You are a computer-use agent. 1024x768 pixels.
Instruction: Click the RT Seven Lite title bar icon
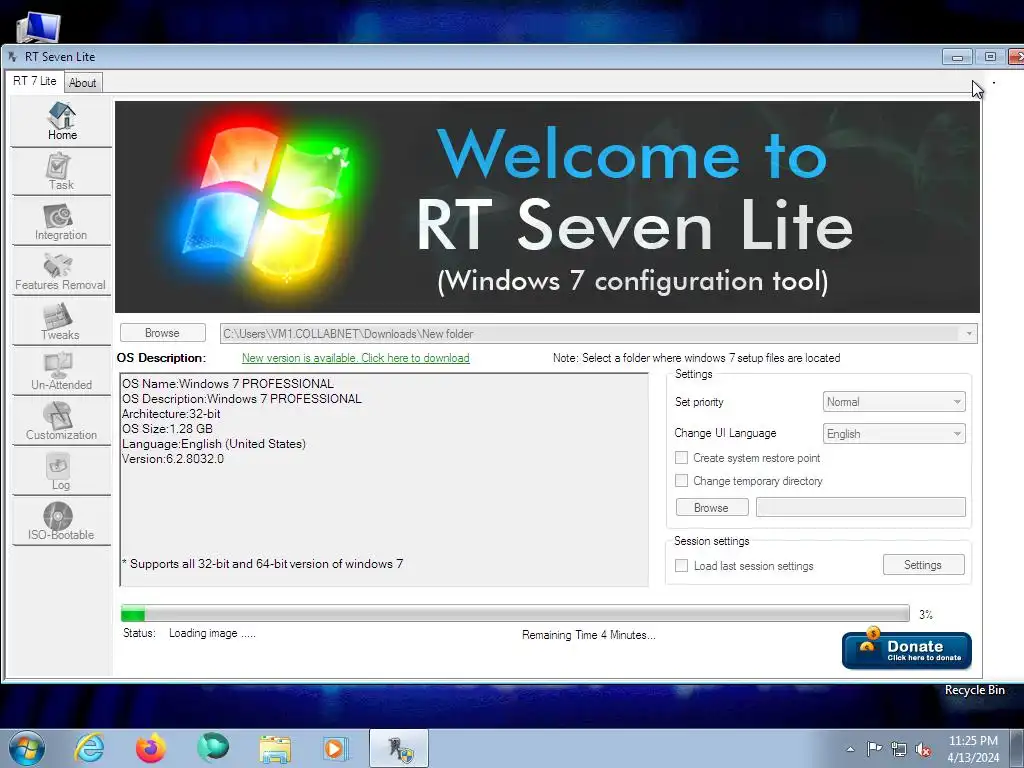click(13, 57)
